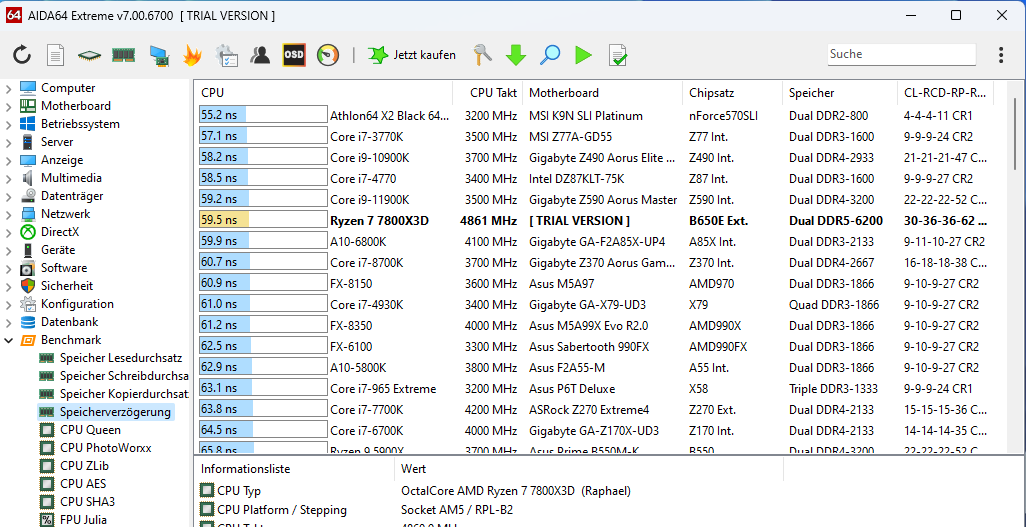
Task: Sort by CL-RCD-RP-R... column header
Action: [946, 93]
